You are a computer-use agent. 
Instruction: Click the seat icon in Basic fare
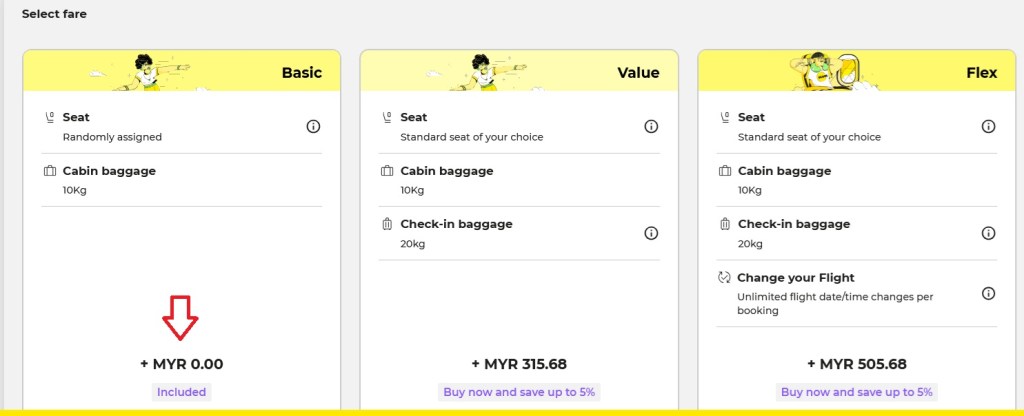point(50,118)
